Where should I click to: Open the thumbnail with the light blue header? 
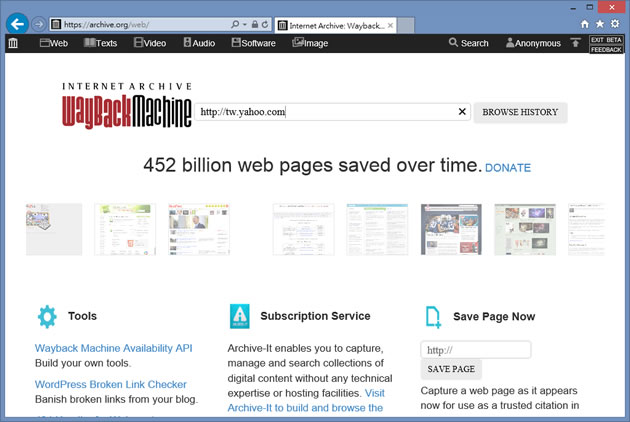coord(377,229)
